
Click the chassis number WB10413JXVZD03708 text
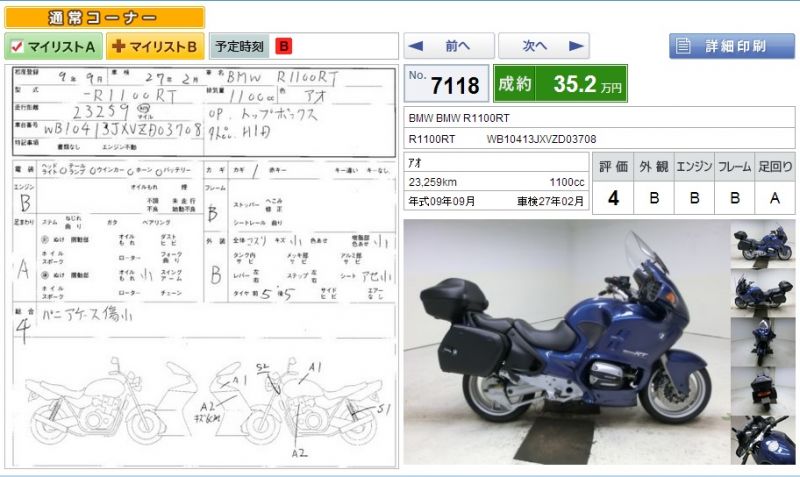click(541, 139)
